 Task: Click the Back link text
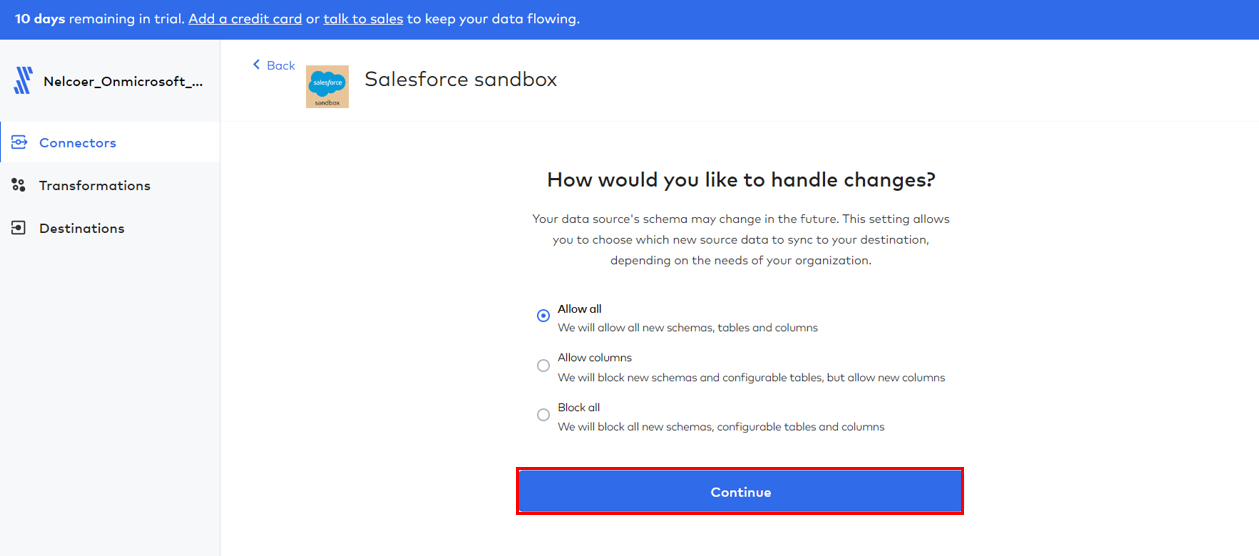click(281, 65)
